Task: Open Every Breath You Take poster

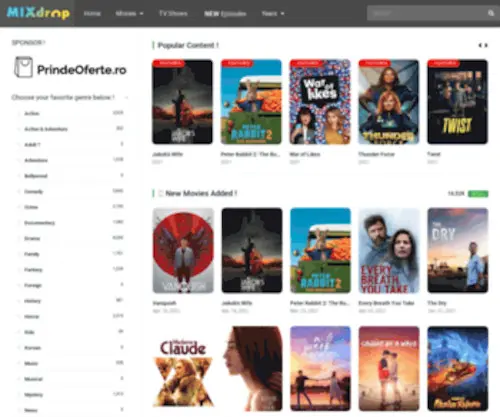Action: (x=389, y=250)
